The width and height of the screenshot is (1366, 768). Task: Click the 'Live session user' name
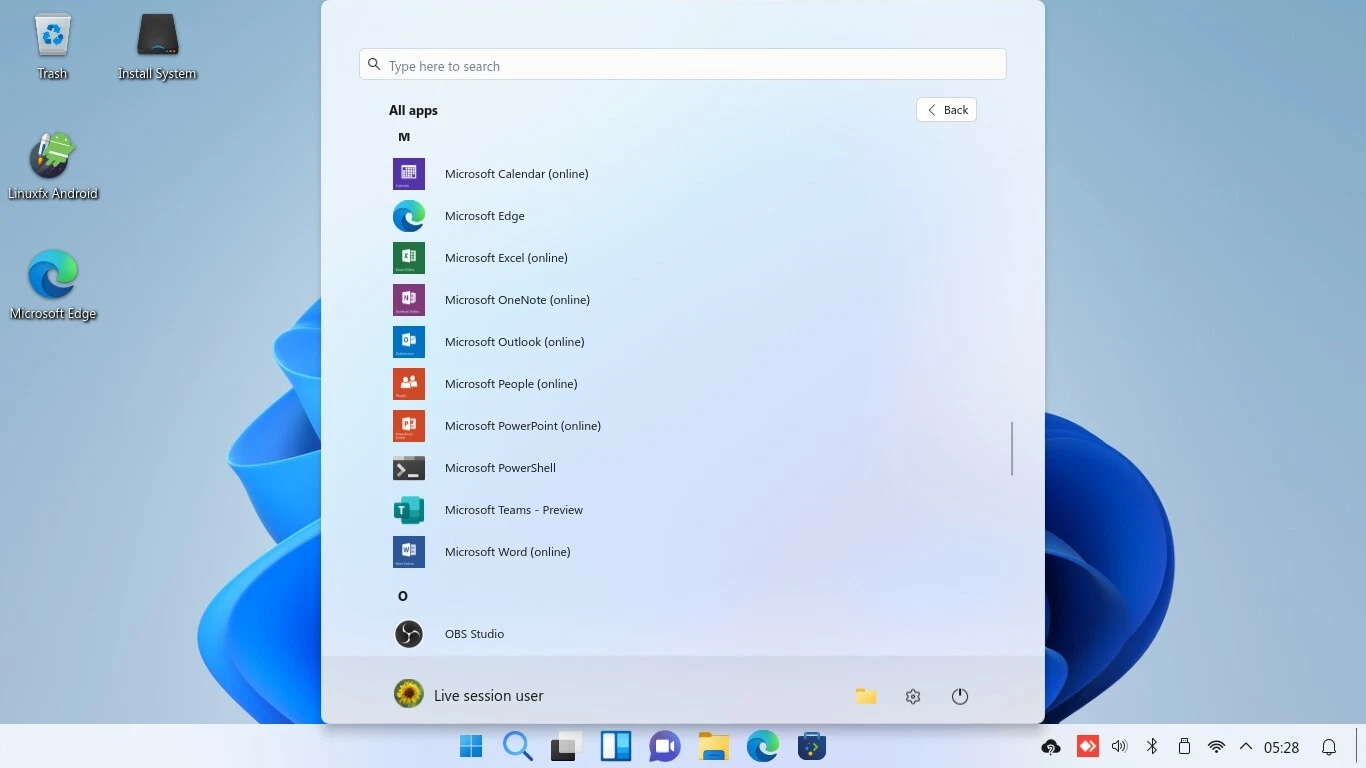pyautogui.click(x=489, y=696)
